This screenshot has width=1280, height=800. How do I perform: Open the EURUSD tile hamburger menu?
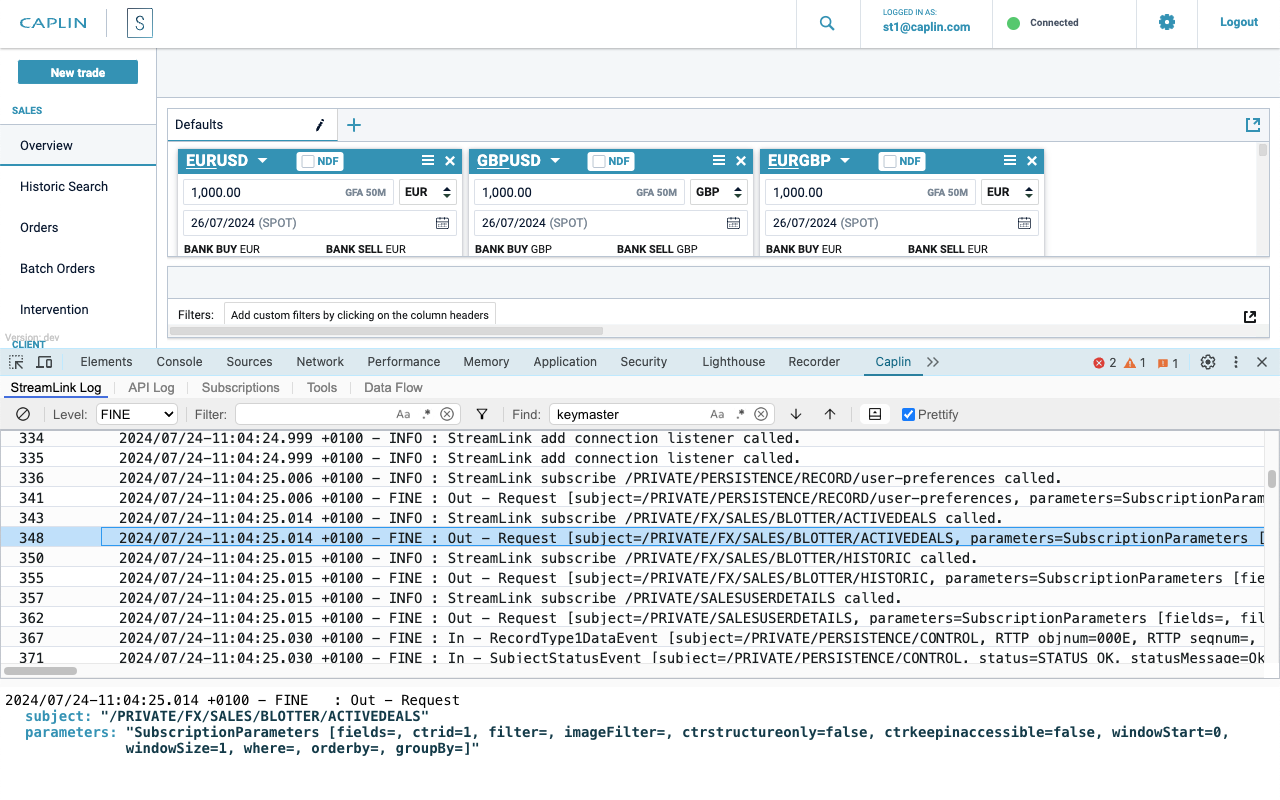pyautogui.click(x=428, y=161)
